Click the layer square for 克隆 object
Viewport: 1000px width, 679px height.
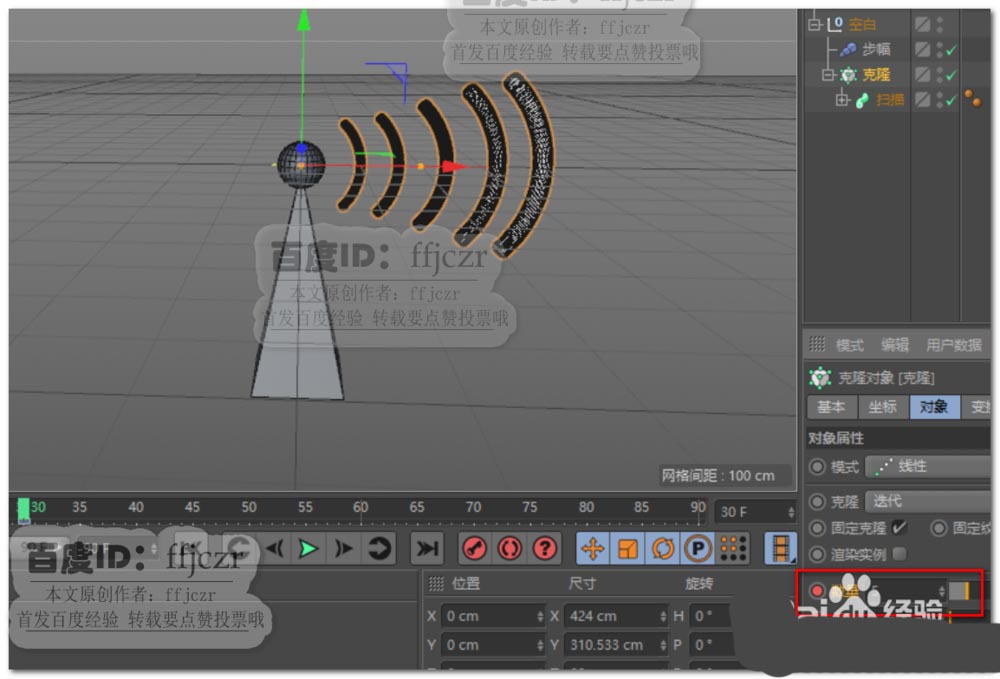[x=922, y=75]
